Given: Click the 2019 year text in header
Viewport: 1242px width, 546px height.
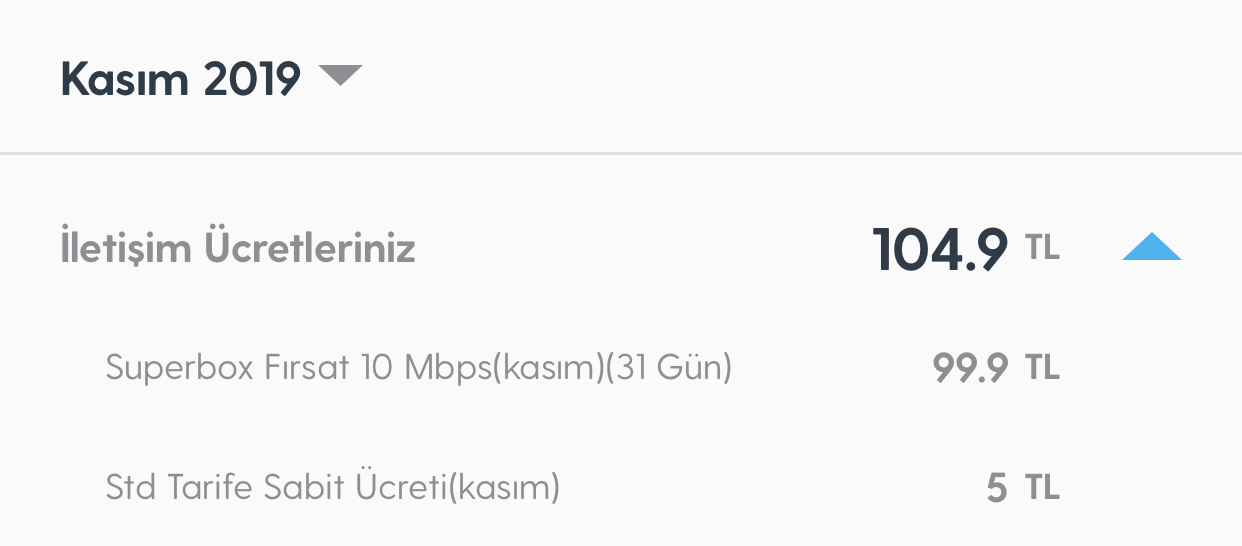Looking at the screenshot, I should tap(252, 78).
